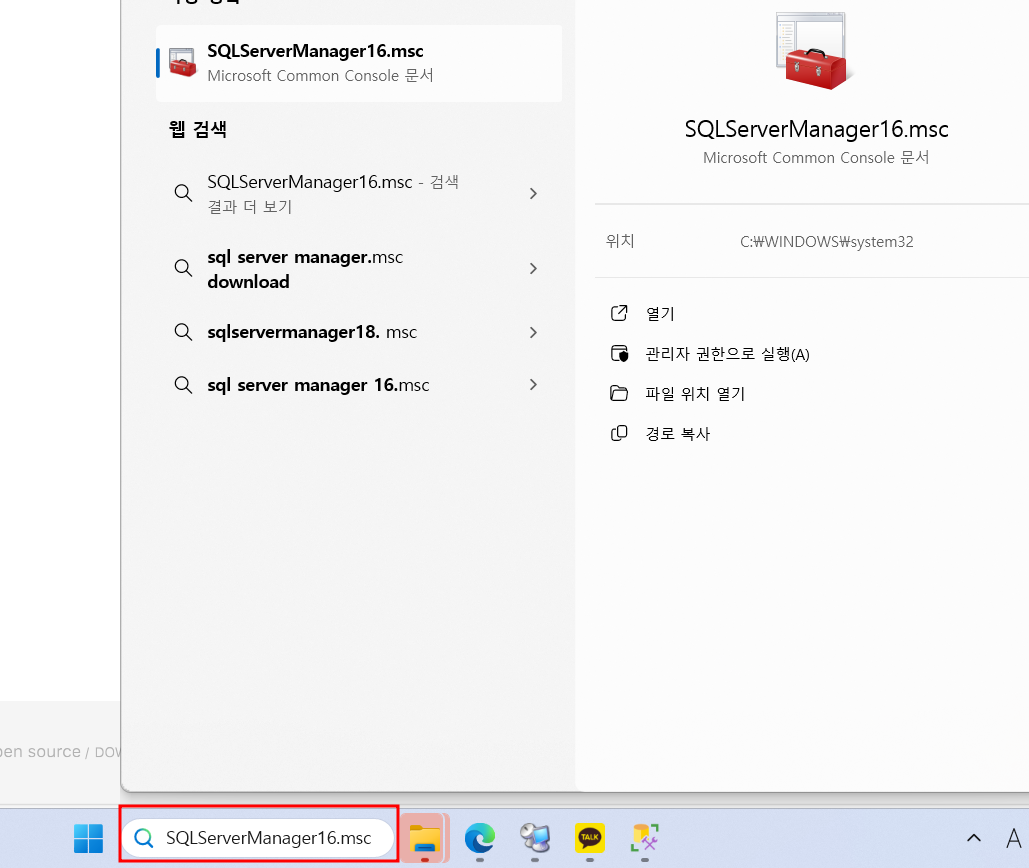Click the IME input mode 'A' indicator

(x=1014, y=838)
